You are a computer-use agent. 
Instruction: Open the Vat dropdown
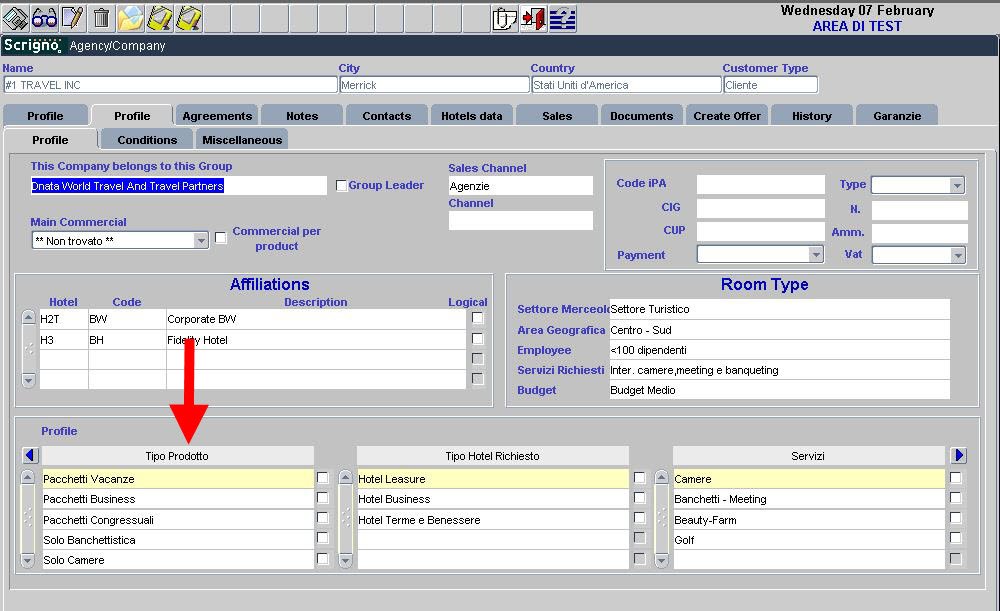[x=957, y=255]
